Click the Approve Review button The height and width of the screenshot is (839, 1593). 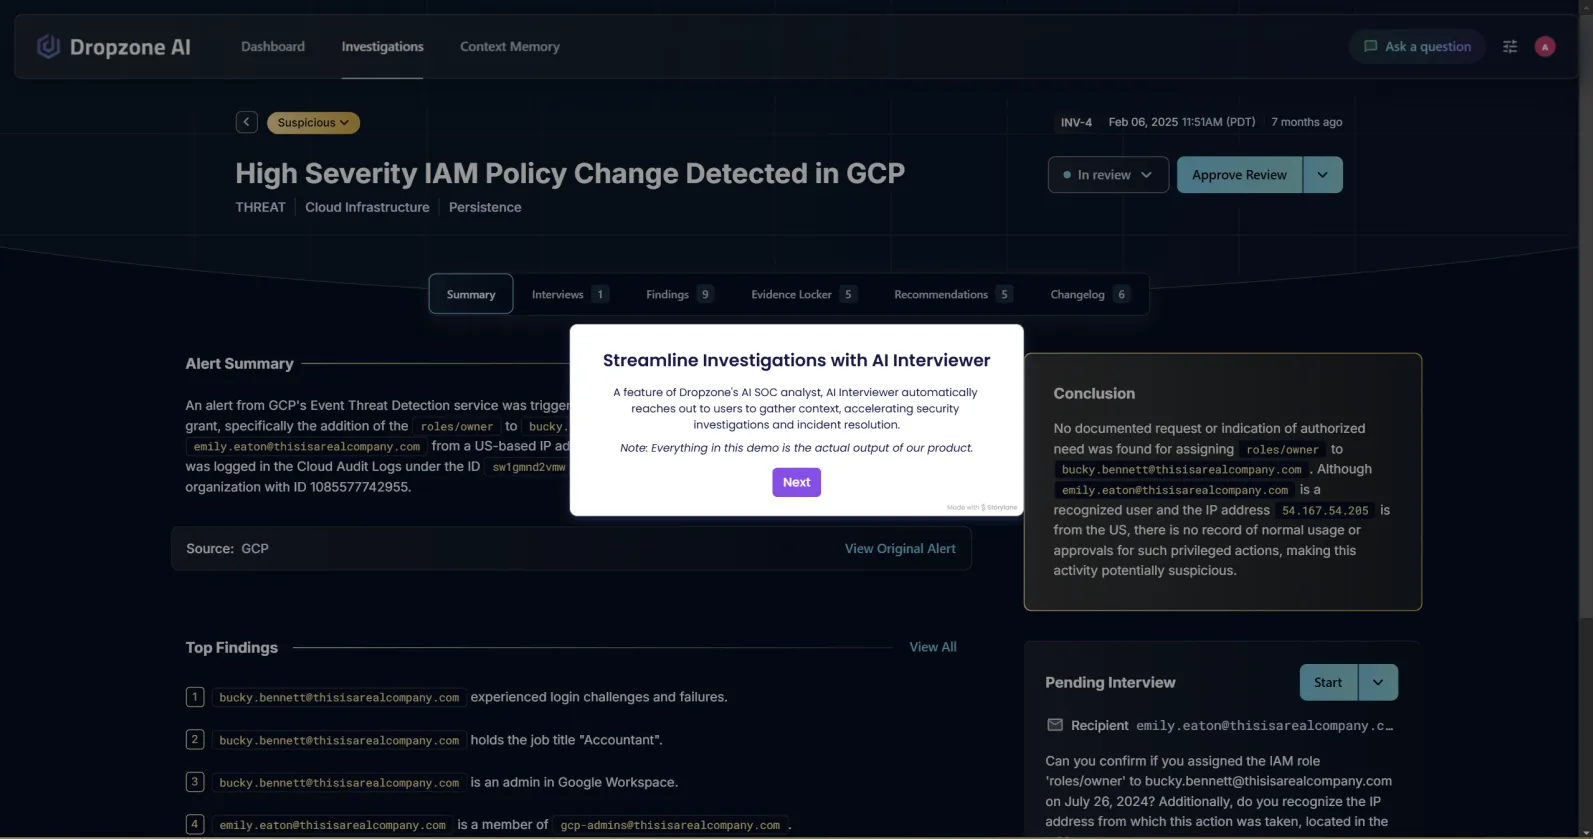(1239, 175)
